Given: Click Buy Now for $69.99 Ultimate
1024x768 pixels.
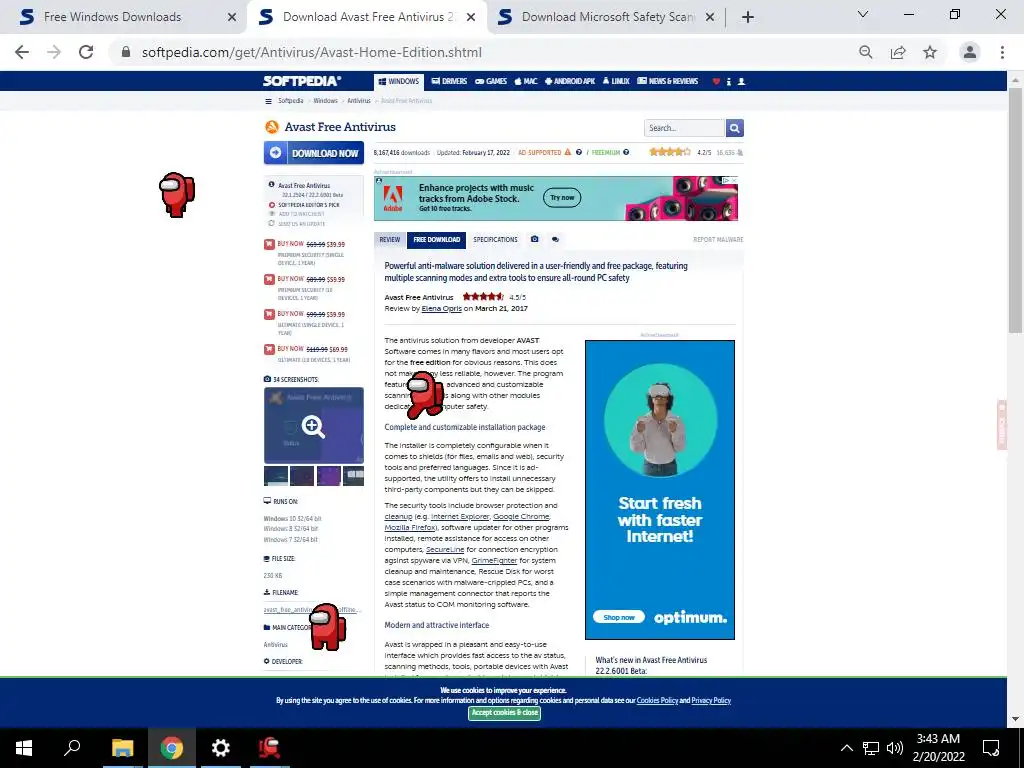Looking at the screenshot, I should (306, 349).
